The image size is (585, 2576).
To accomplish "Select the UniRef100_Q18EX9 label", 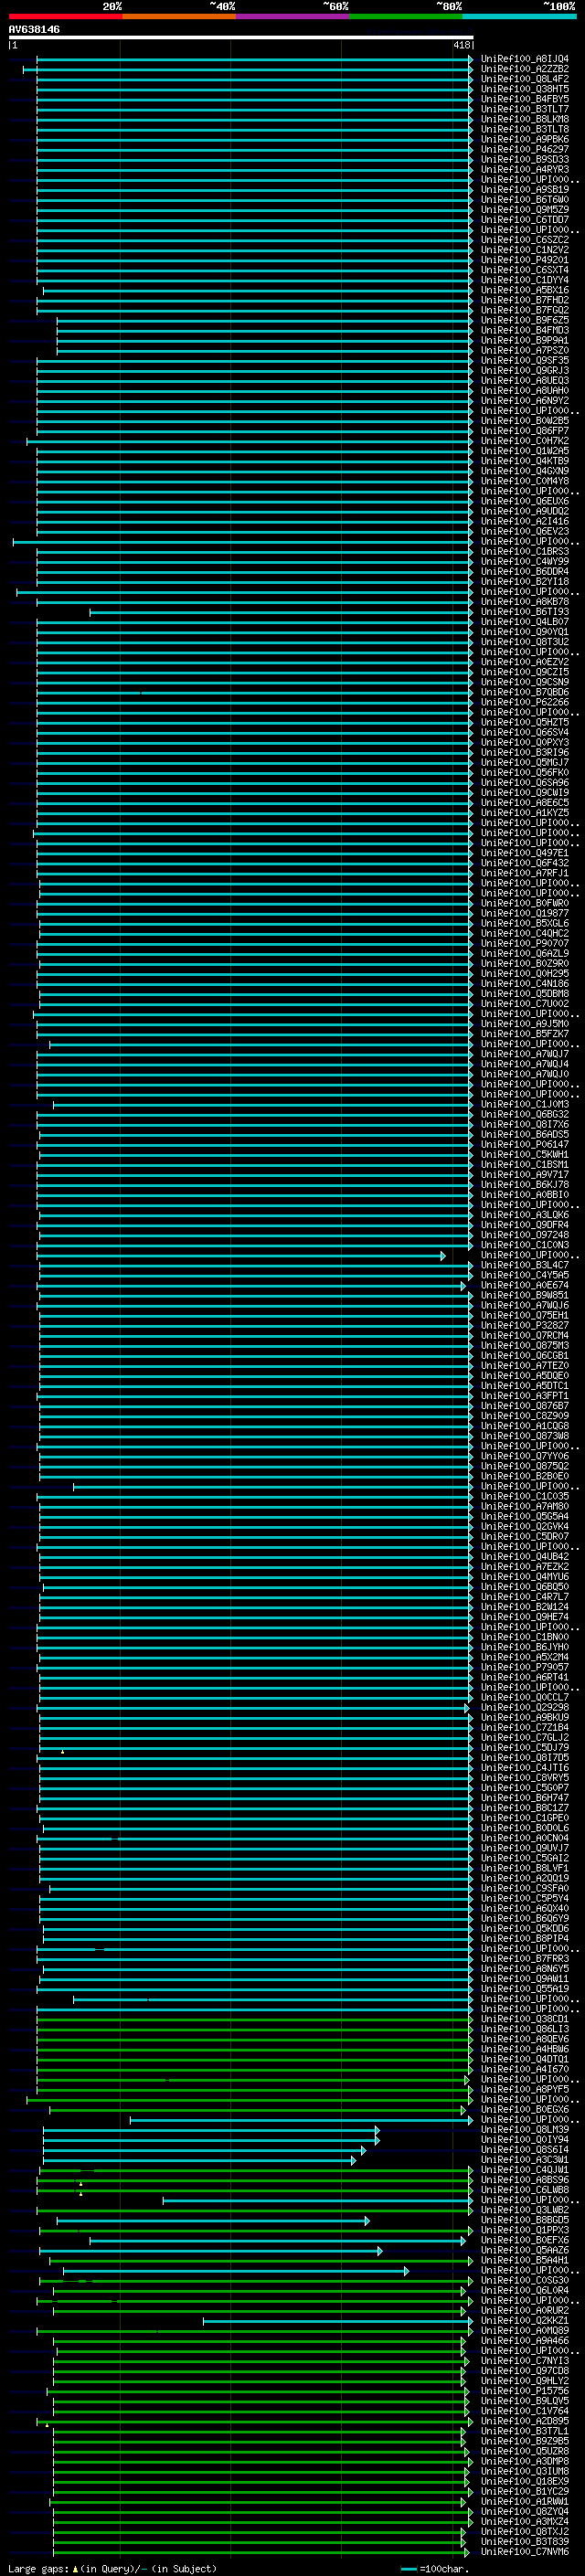I will point(524,2481).
